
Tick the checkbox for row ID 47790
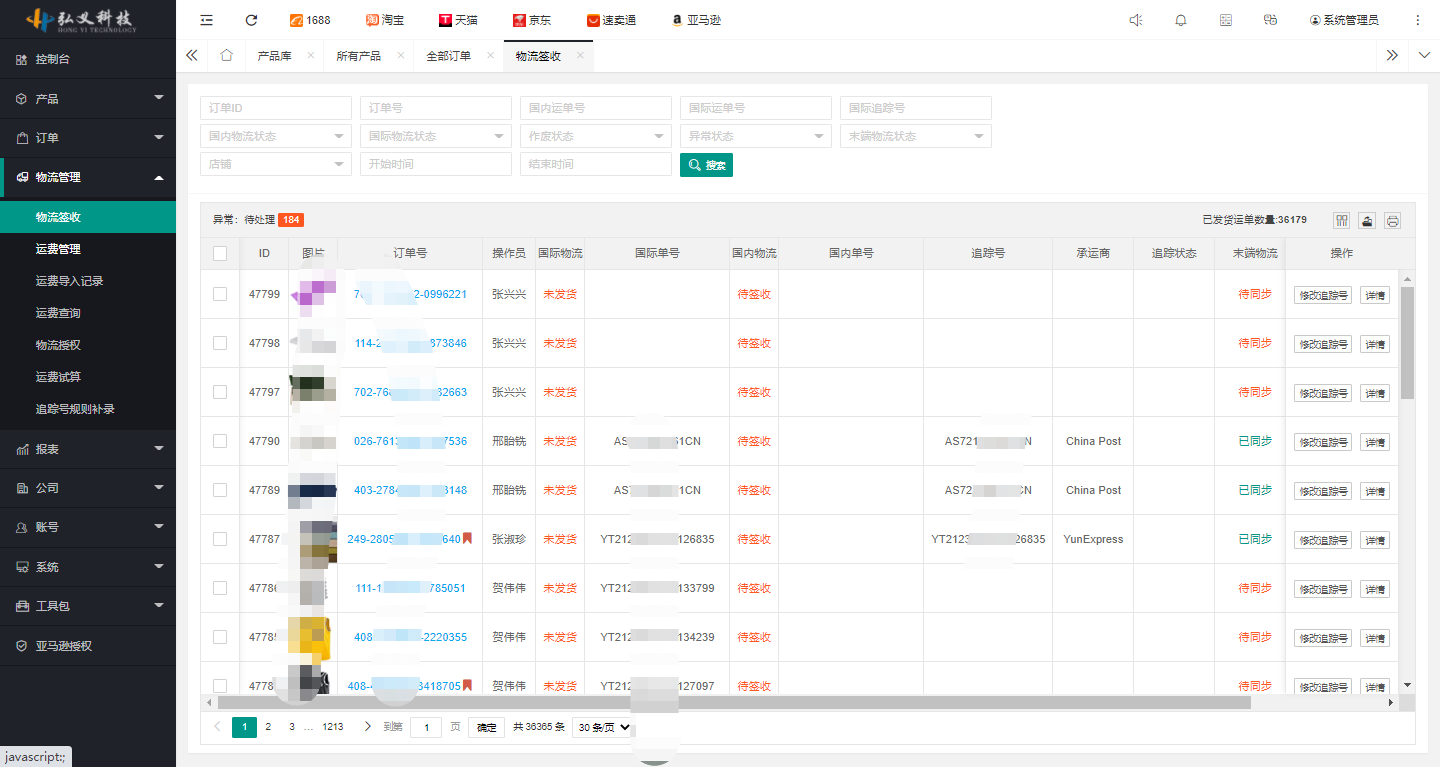pyautogui.click(x=220, y=441)
